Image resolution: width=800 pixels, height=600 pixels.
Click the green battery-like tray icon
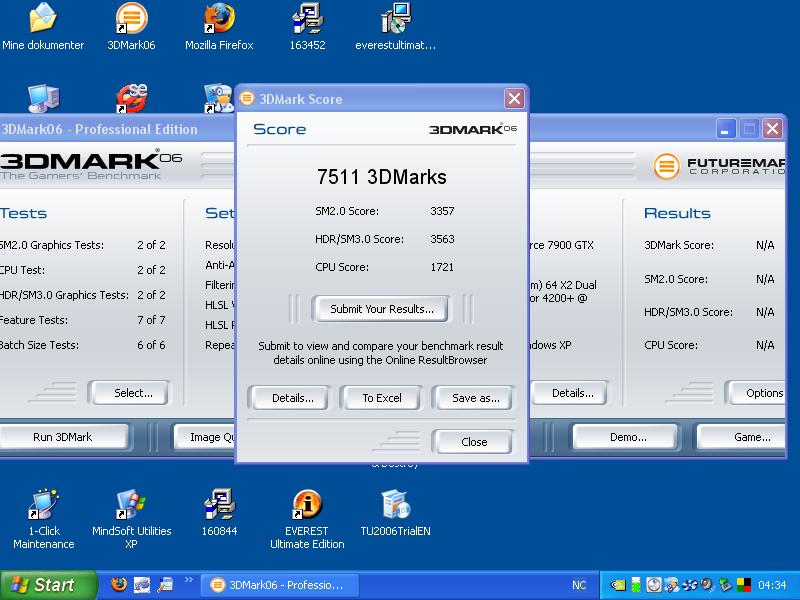coord(636,585)
